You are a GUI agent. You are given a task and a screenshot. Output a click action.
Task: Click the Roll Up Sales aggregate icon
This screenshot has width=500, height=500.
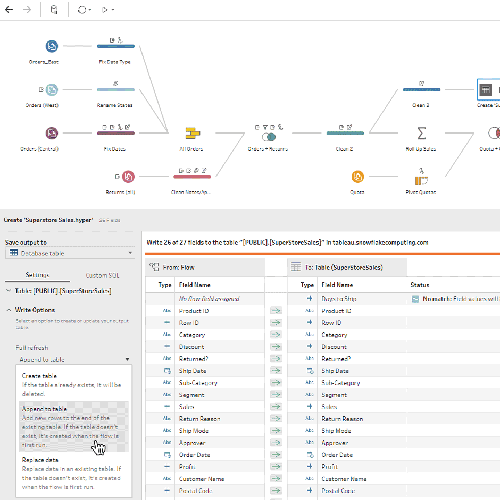(x=422, y=133)
